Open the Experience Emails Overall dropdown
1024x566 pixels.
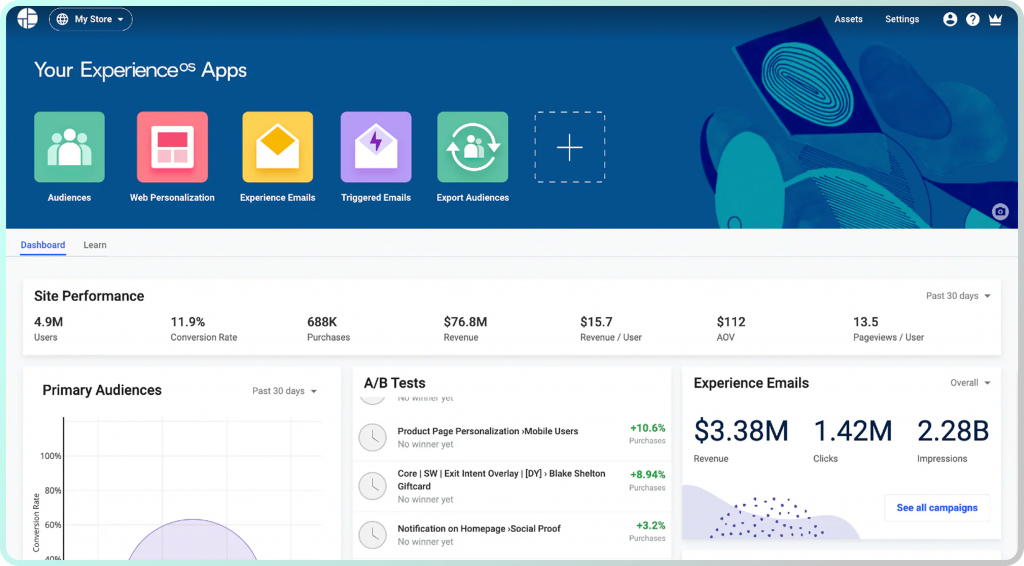(970, 383)
